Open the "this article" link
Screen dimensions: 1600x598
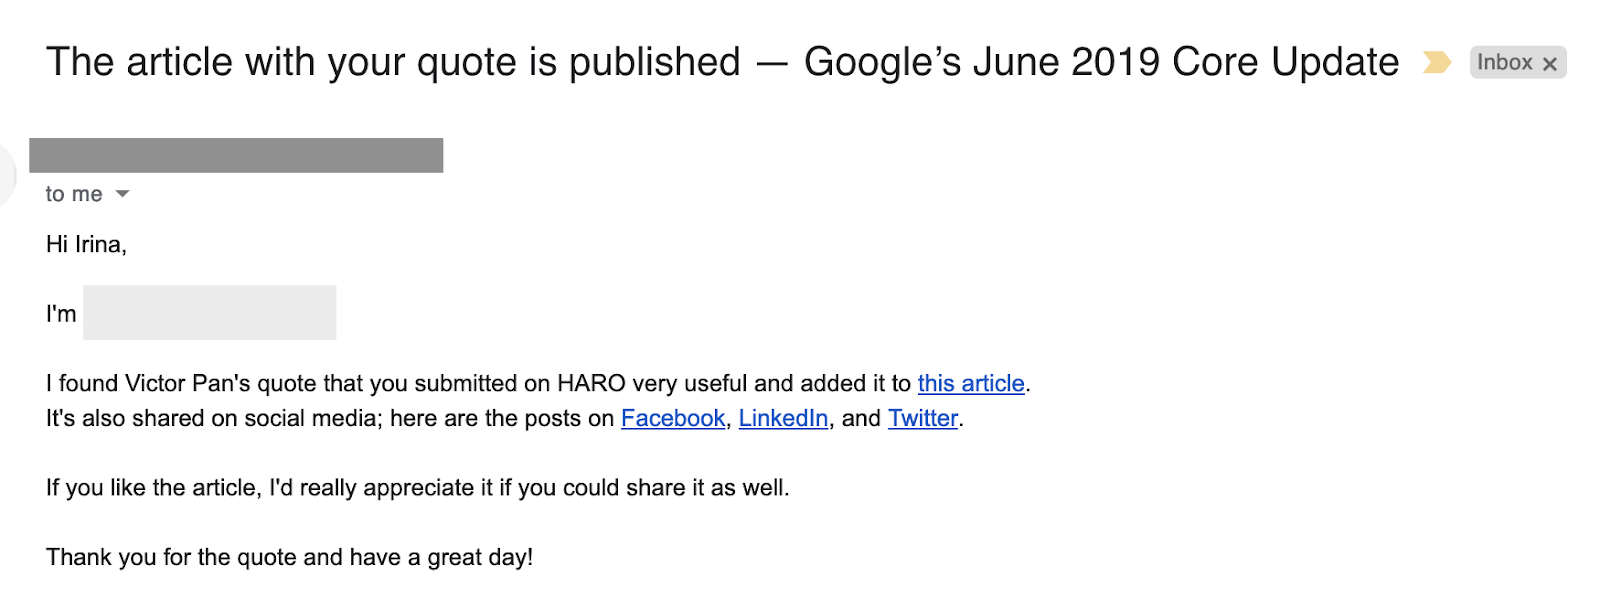970,384
